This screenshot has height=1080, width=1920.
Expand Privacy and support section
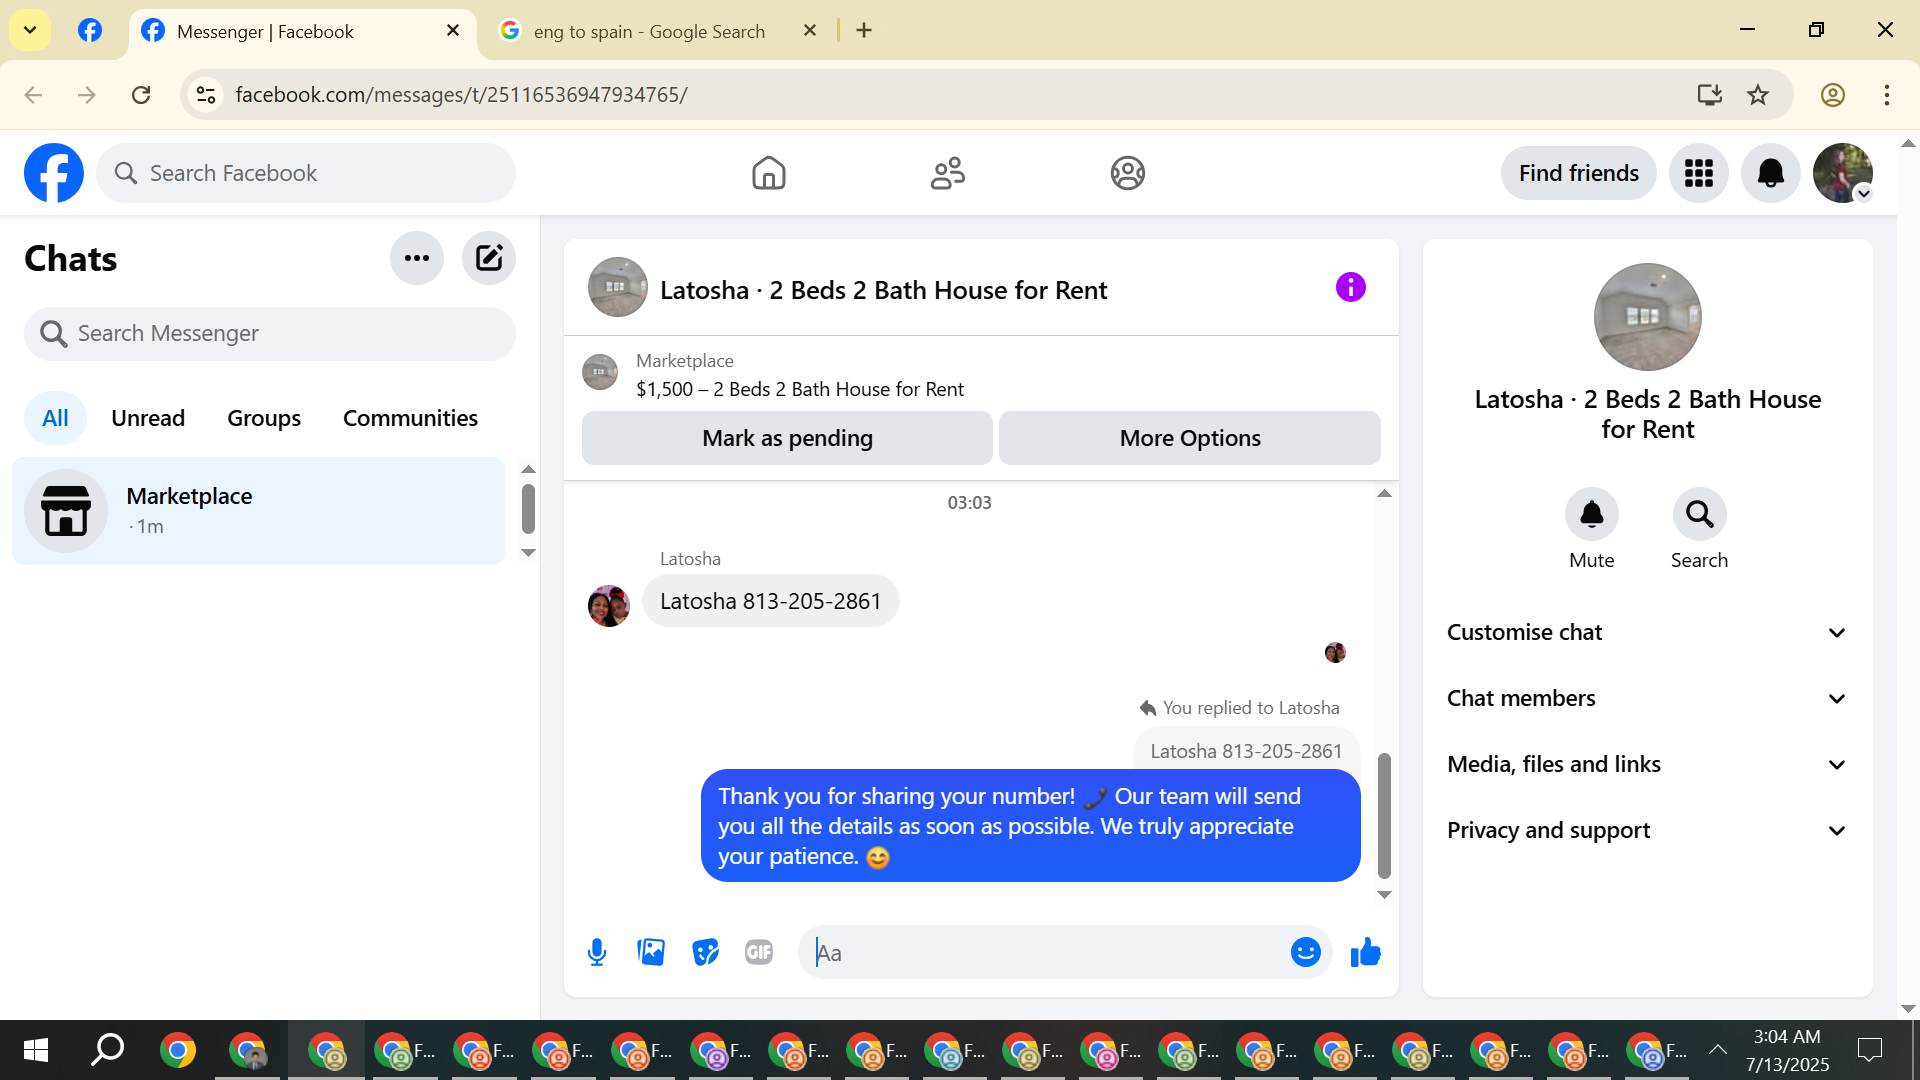[1647, 830]
